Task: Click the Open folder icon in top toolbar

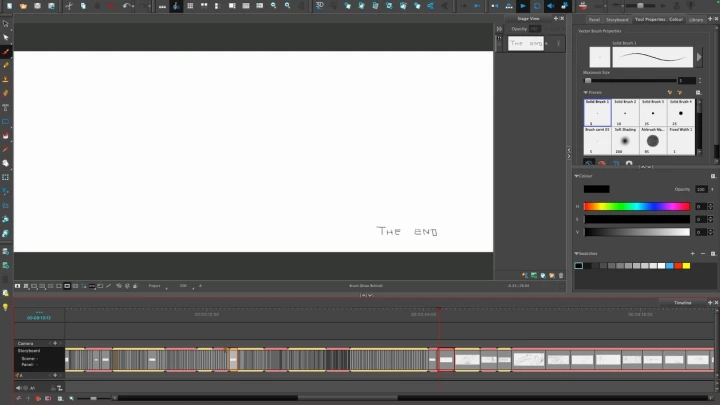Action: pos(22,6)
